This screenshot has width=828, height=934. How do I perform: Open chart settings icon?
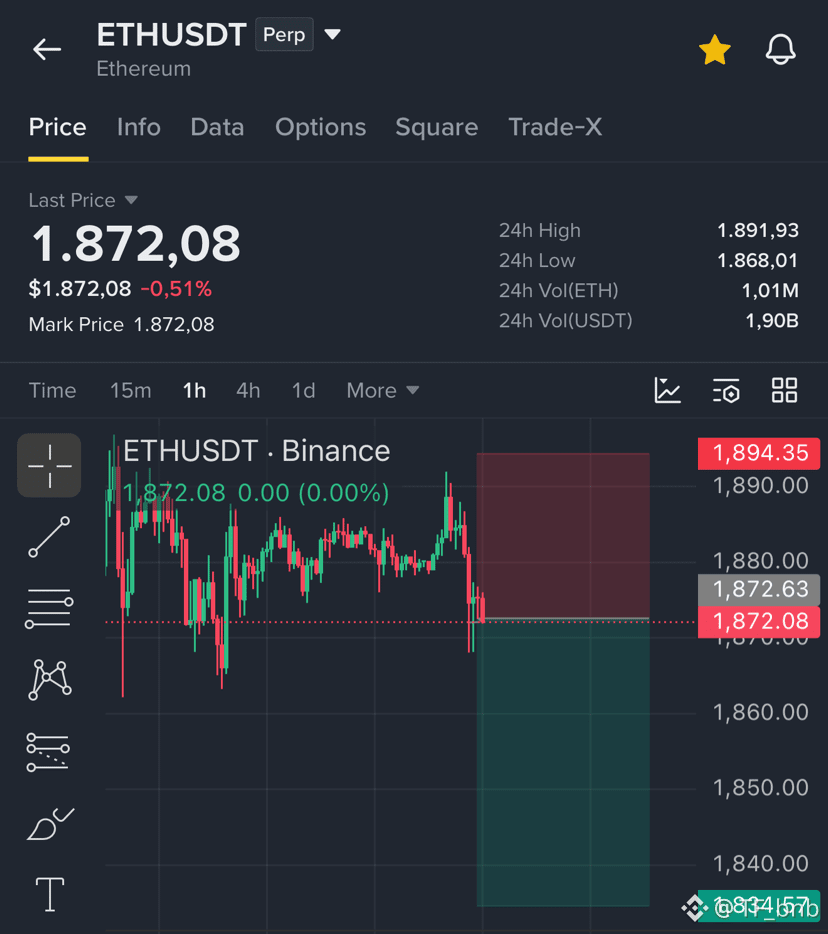click(x=726, y=391)
